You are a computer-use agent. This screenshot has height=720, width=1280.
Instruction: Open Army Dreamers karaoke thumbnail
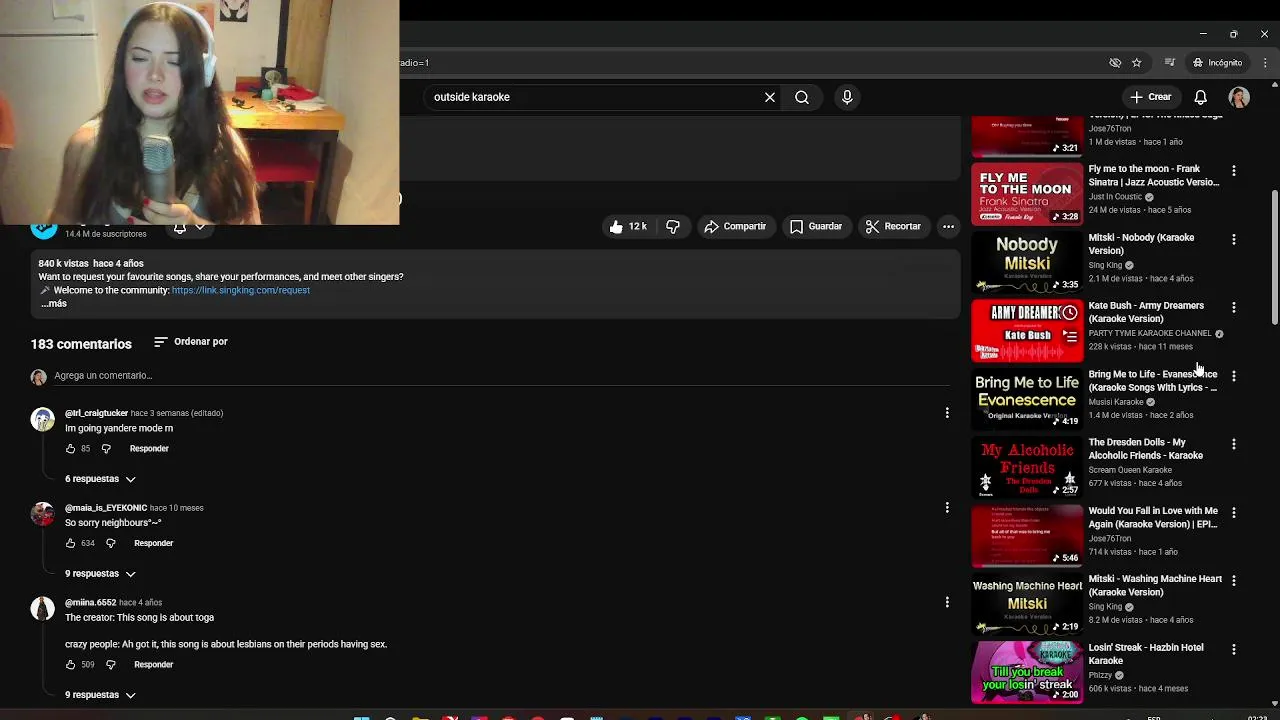(1027, 331)
